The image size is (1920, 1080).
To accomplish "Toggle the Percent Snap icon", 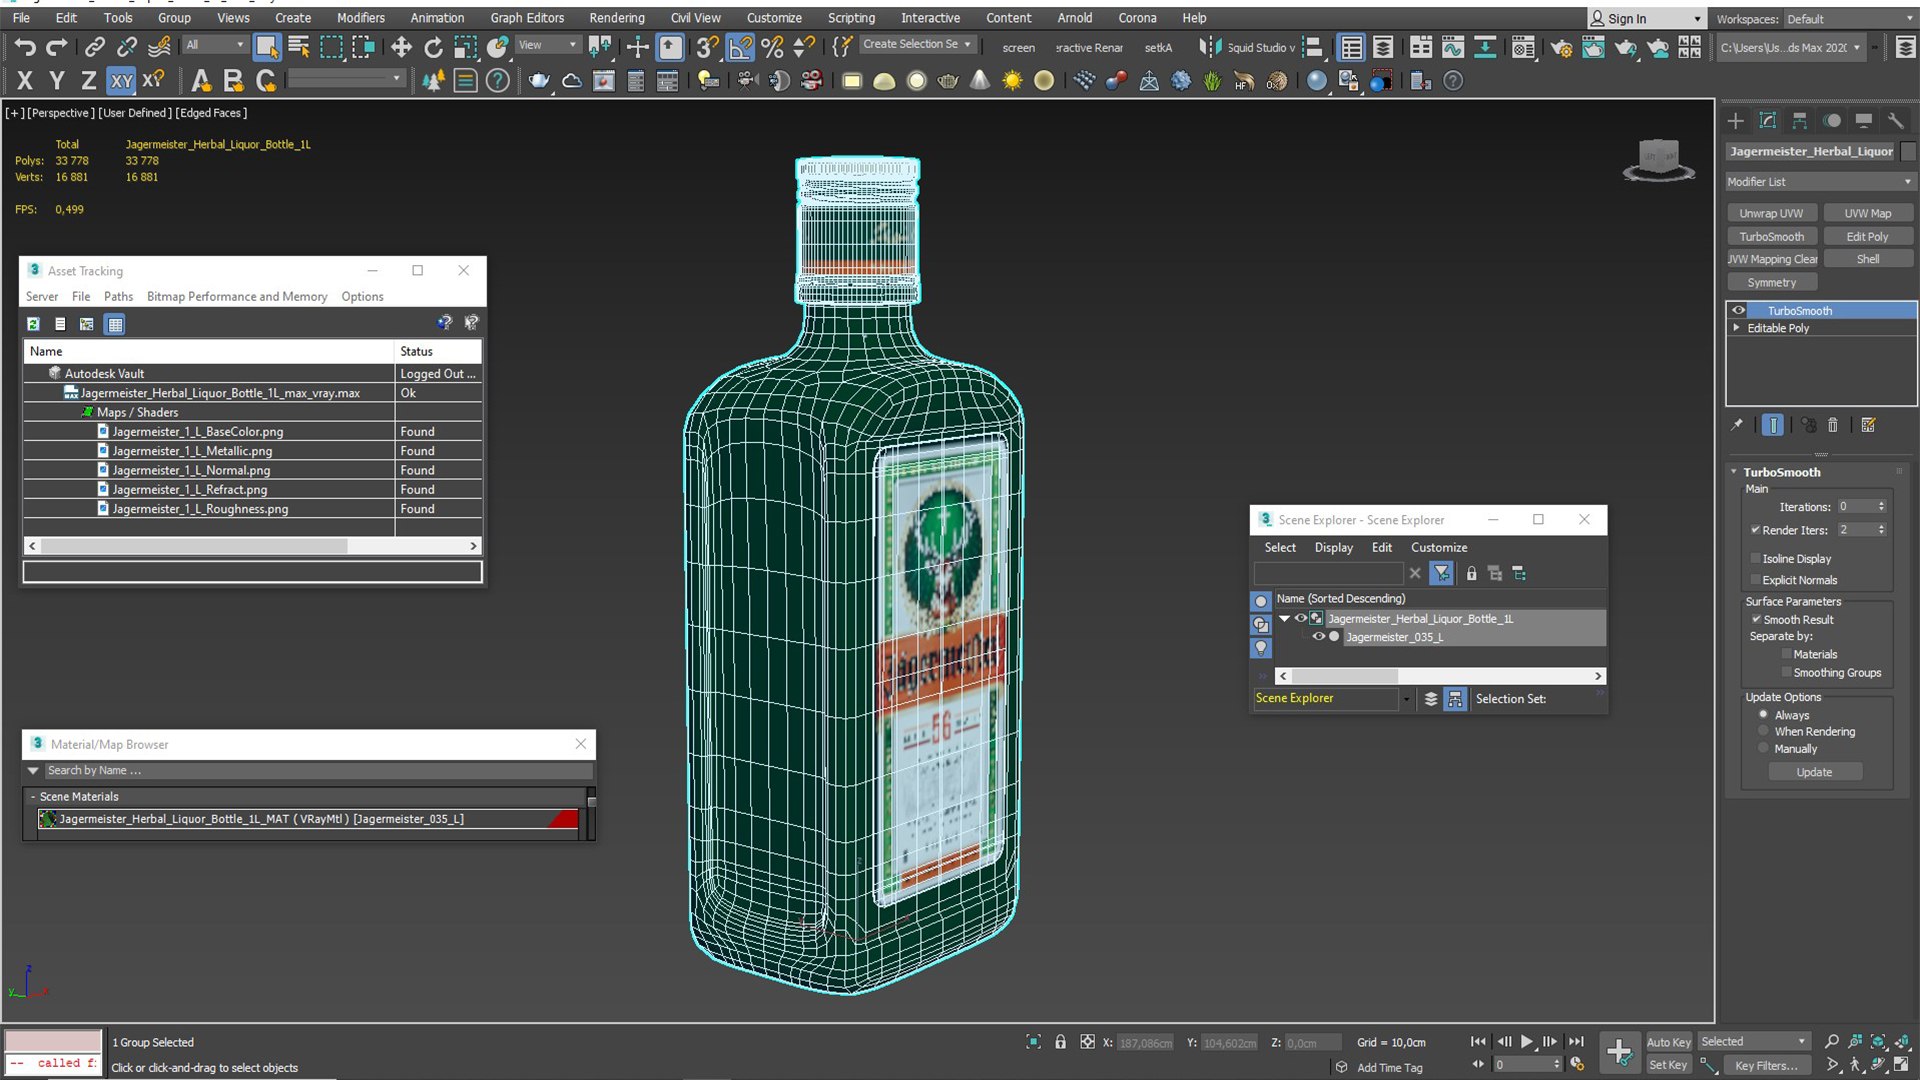I will (772, 47).
